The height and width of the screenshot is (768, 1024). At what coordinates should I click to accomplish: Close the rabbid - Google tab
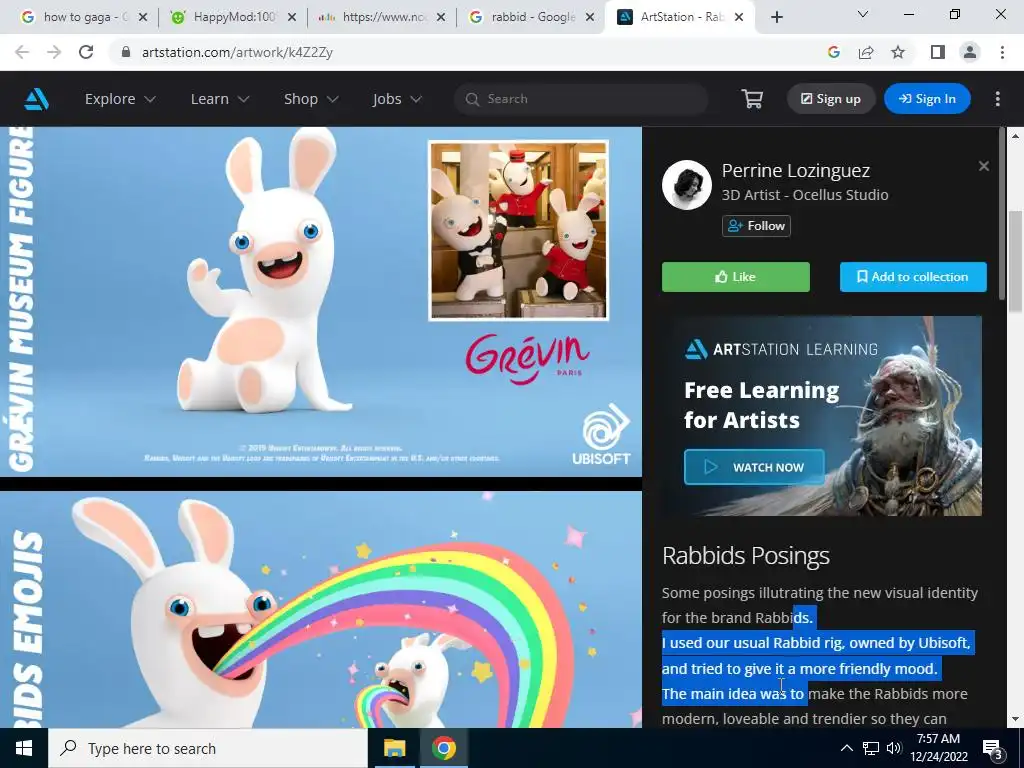click(590, 17)
